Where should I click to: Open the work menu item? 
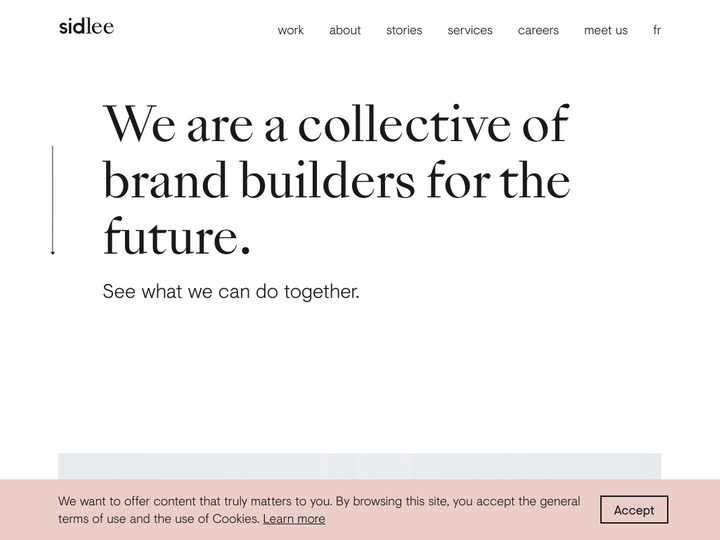pos(290,30)
